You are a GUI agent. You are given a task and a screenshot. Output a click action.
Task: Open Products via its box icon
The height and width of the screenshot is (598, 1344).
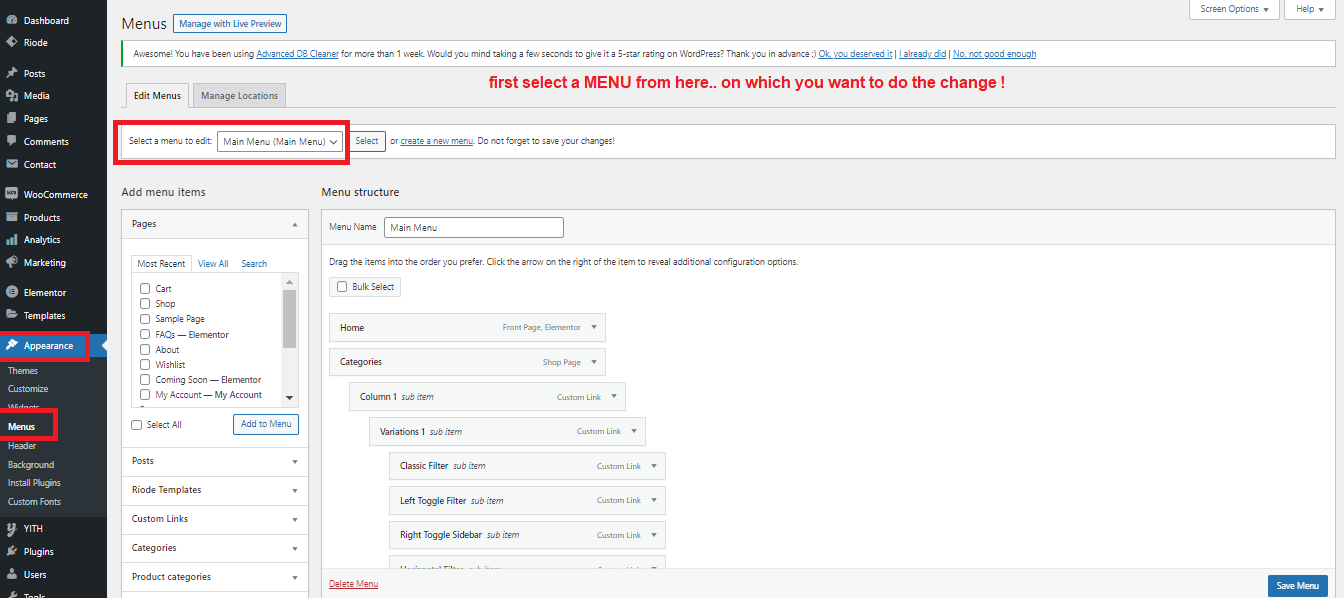(12, 217)
